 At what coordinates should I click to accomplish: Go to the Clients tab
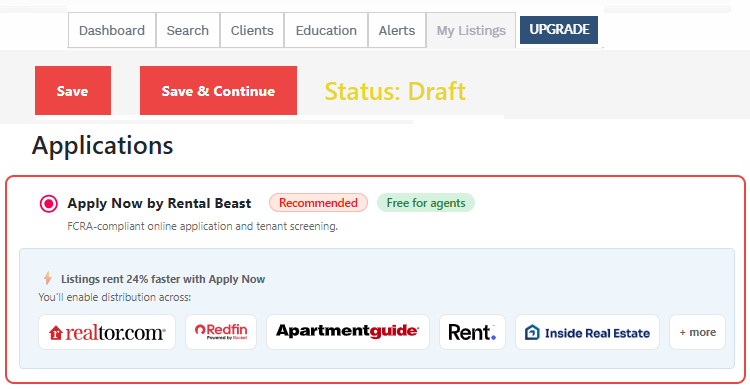[252, 30]
